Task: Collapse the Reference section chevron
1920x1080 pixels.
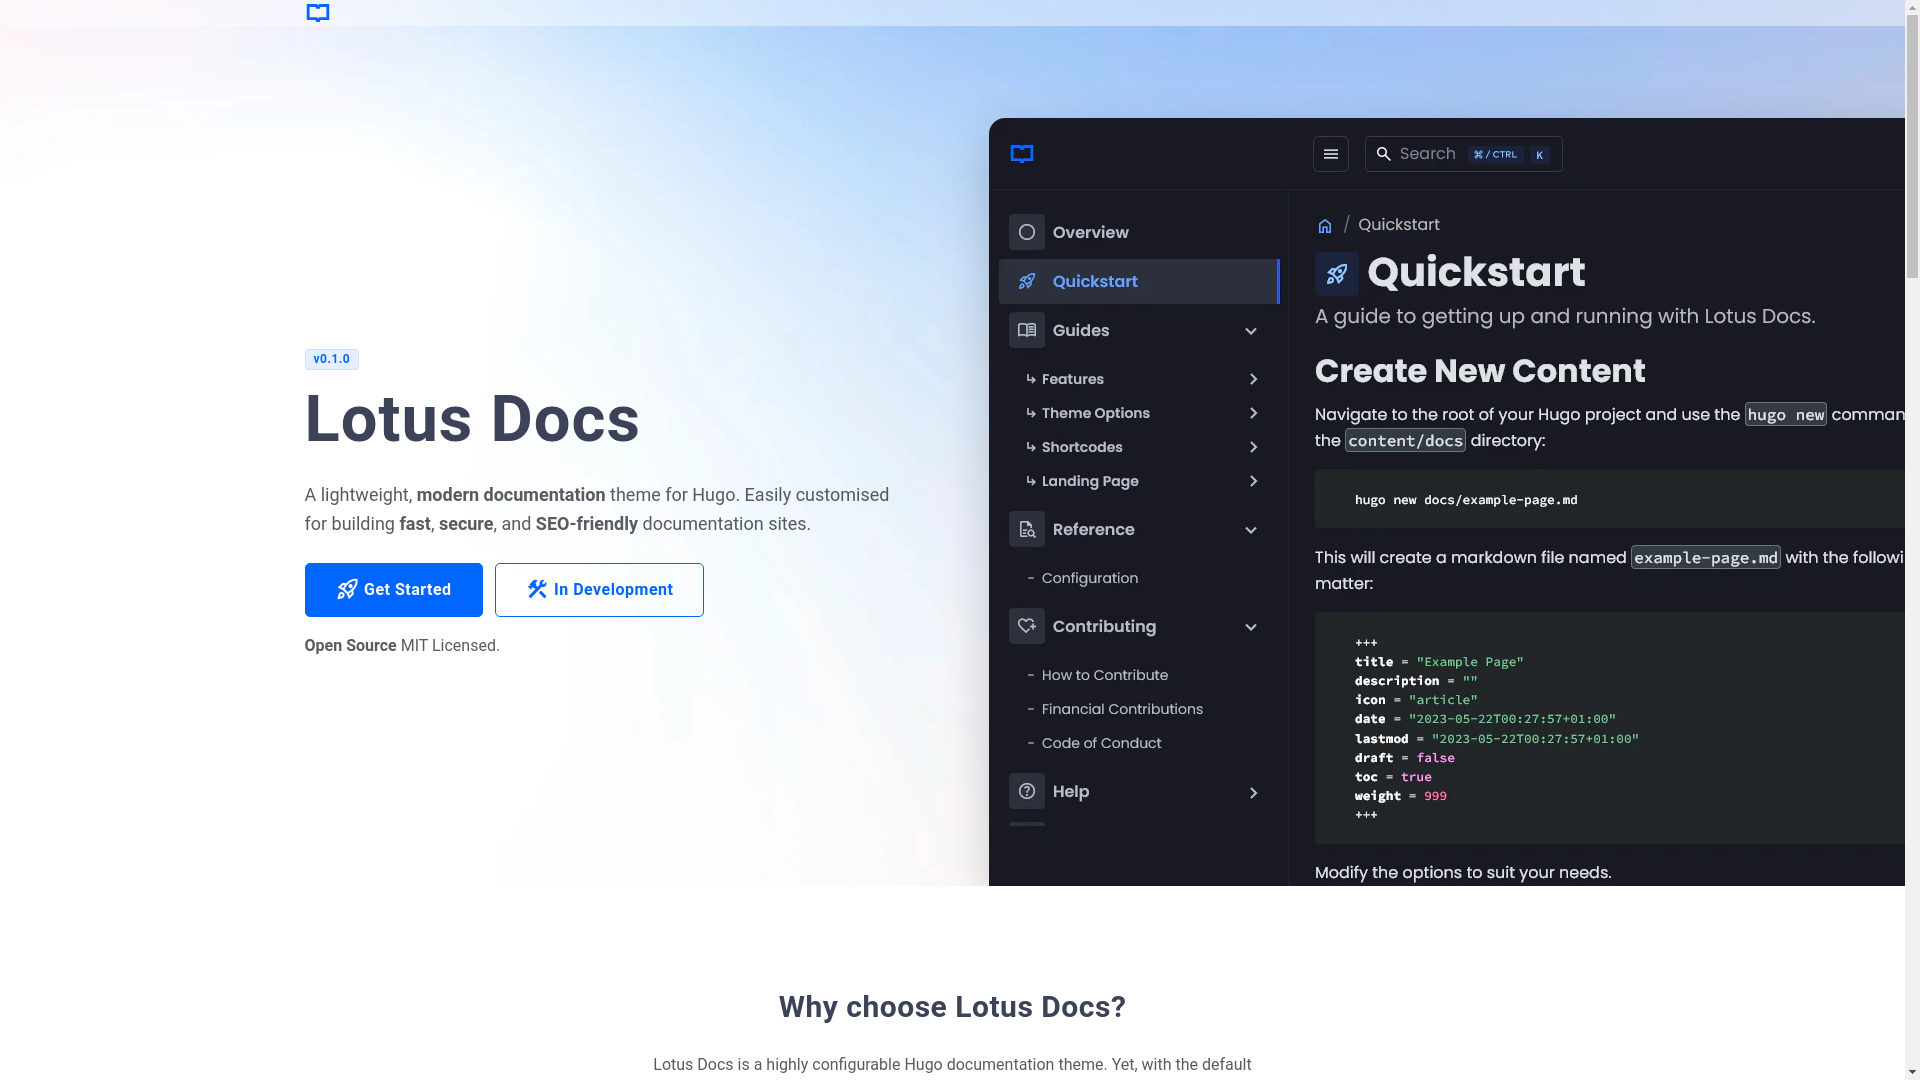Action: click(x=1251, y=530)
